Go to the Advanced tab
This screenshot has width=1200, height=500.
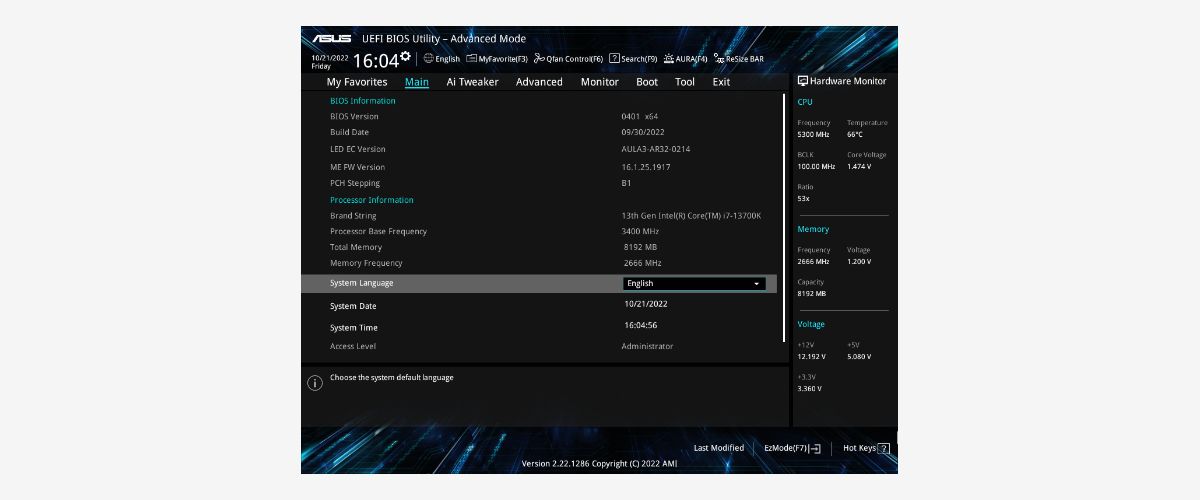(x=539, y=82)
